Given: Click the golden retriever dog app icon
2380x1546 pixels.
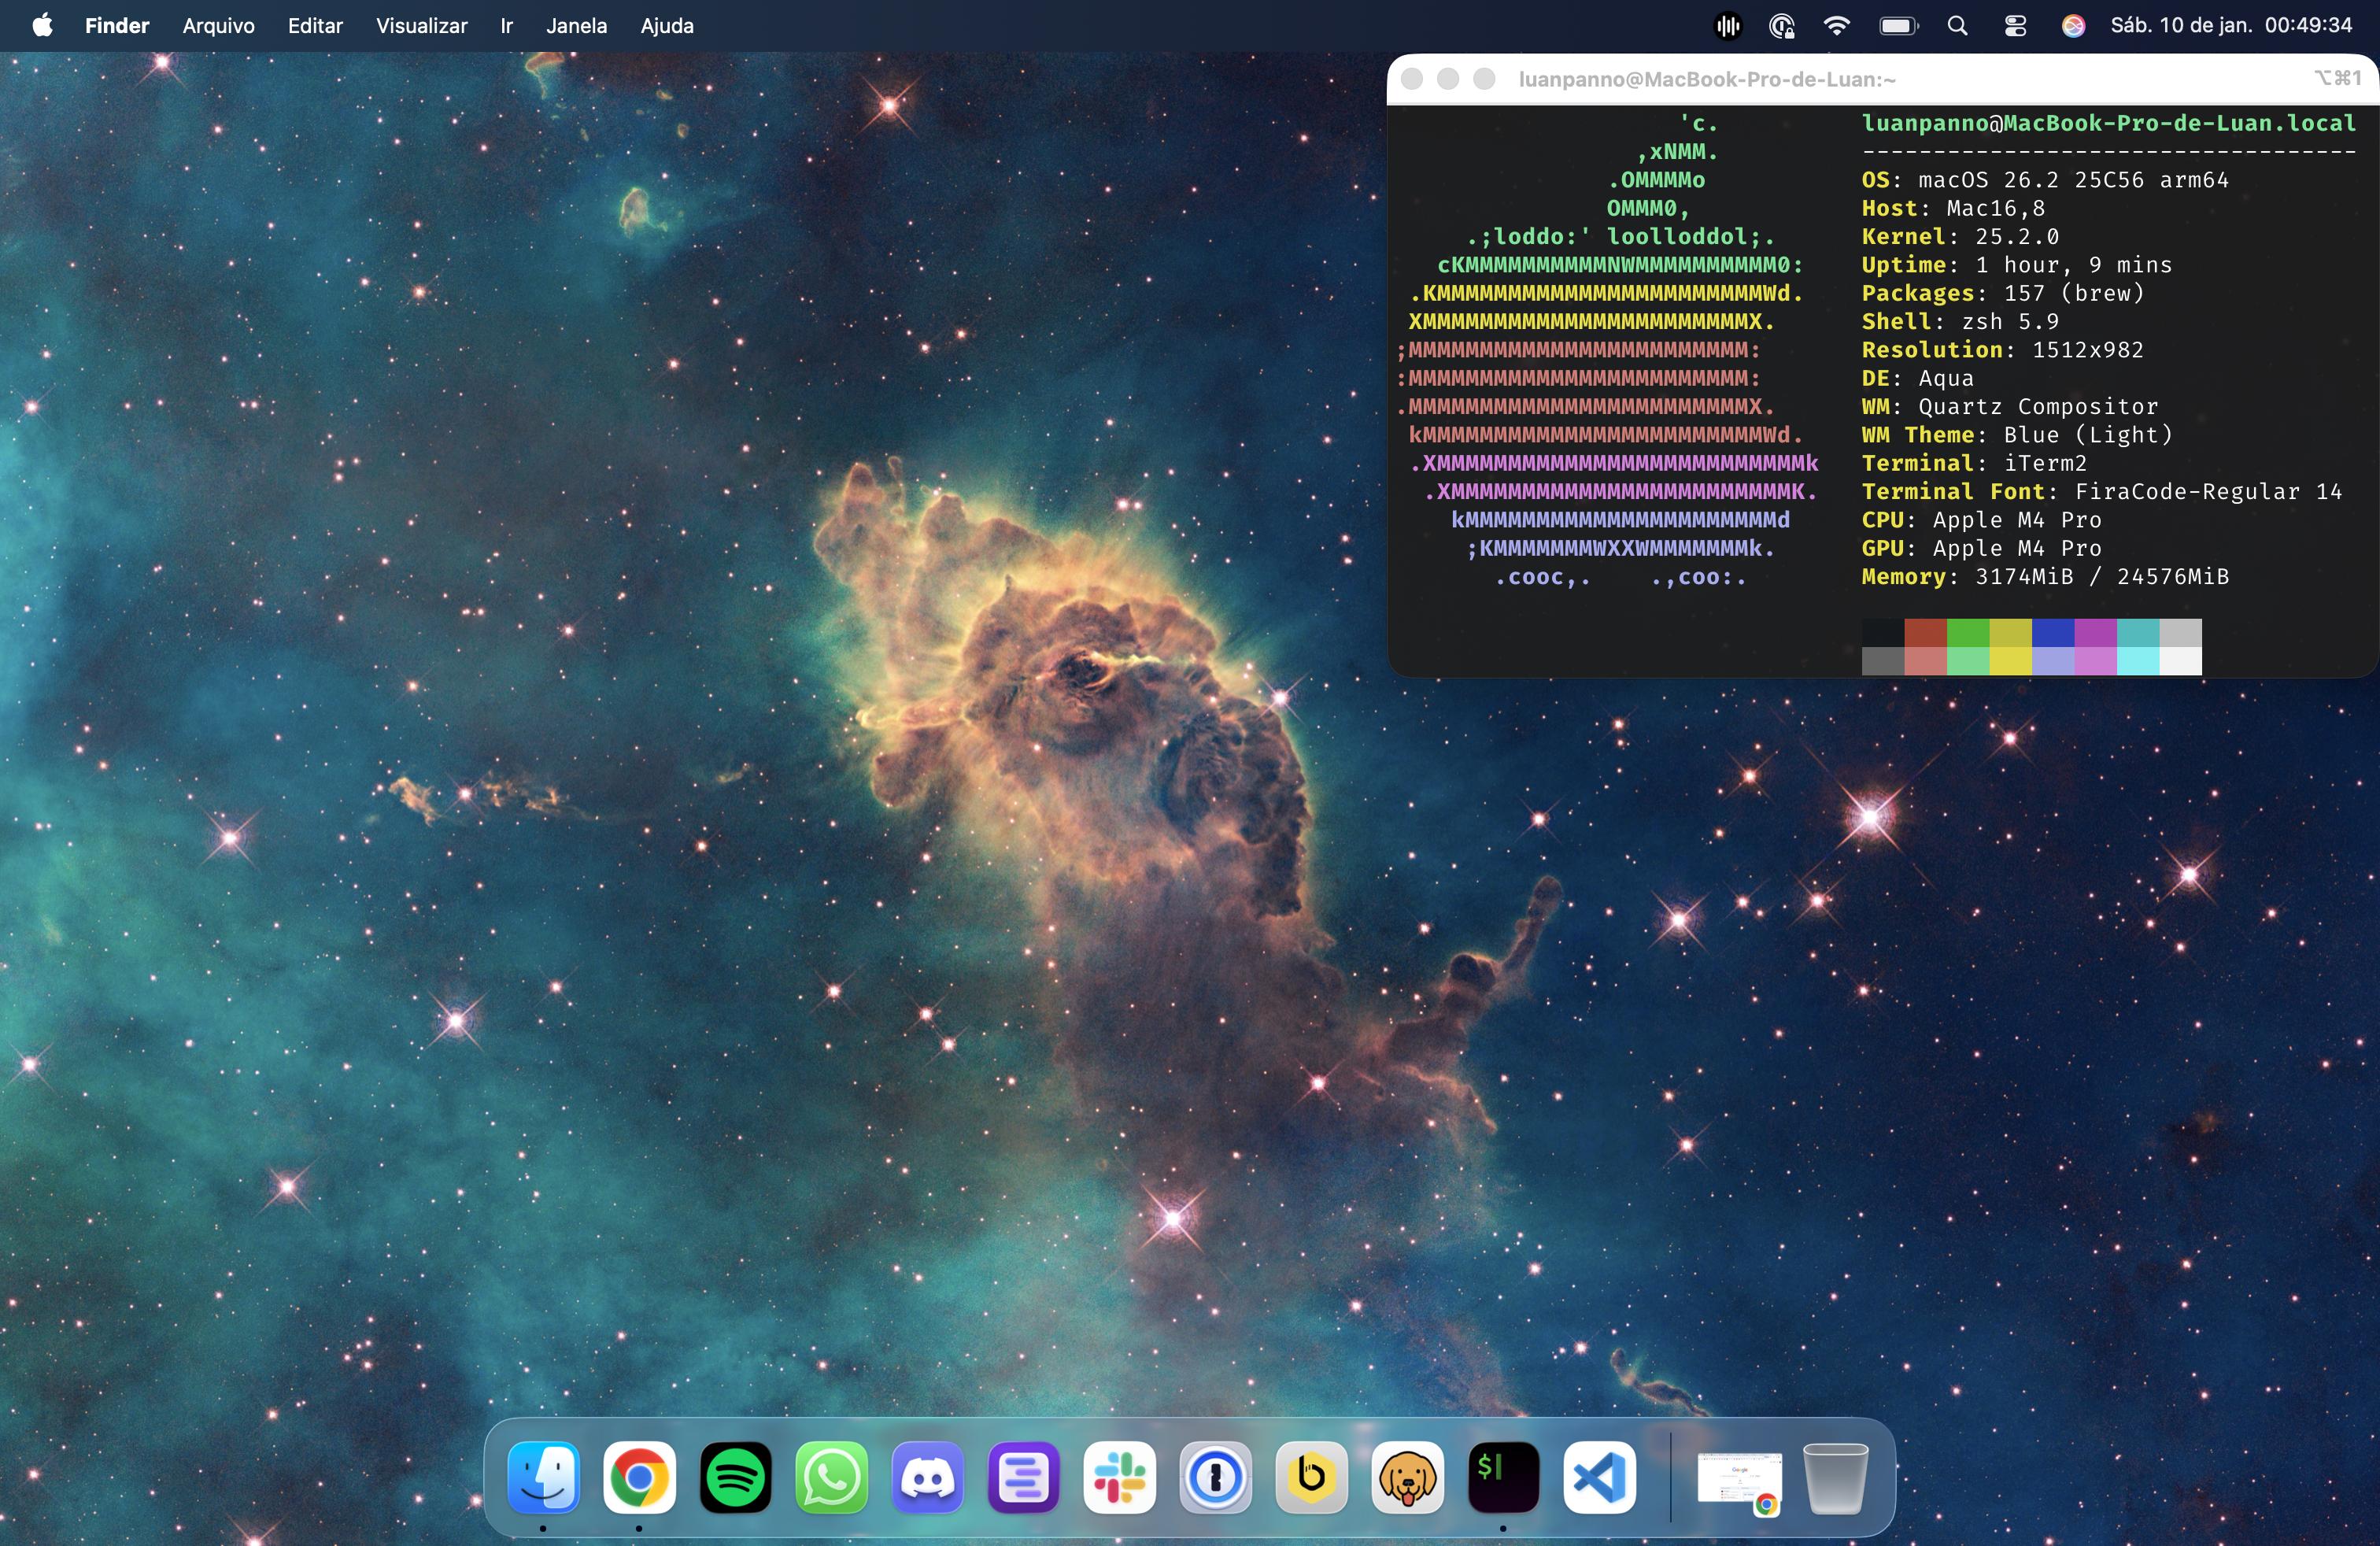Looking at the screenshot, I should (x=1407, y=1477).
